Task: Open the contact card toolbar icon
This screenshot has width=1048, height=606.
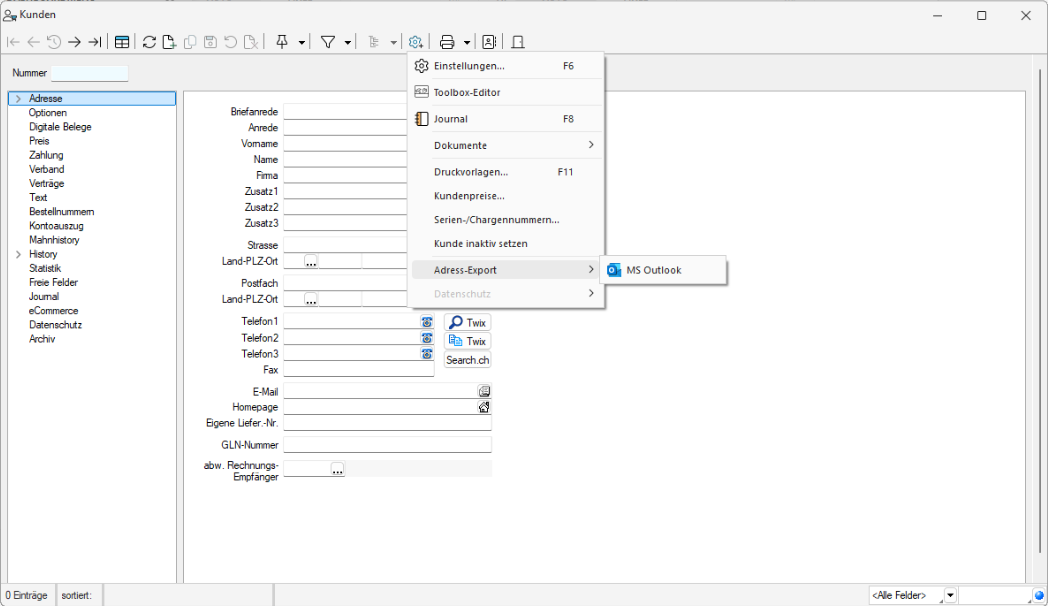Action: (x=489, y=42)
